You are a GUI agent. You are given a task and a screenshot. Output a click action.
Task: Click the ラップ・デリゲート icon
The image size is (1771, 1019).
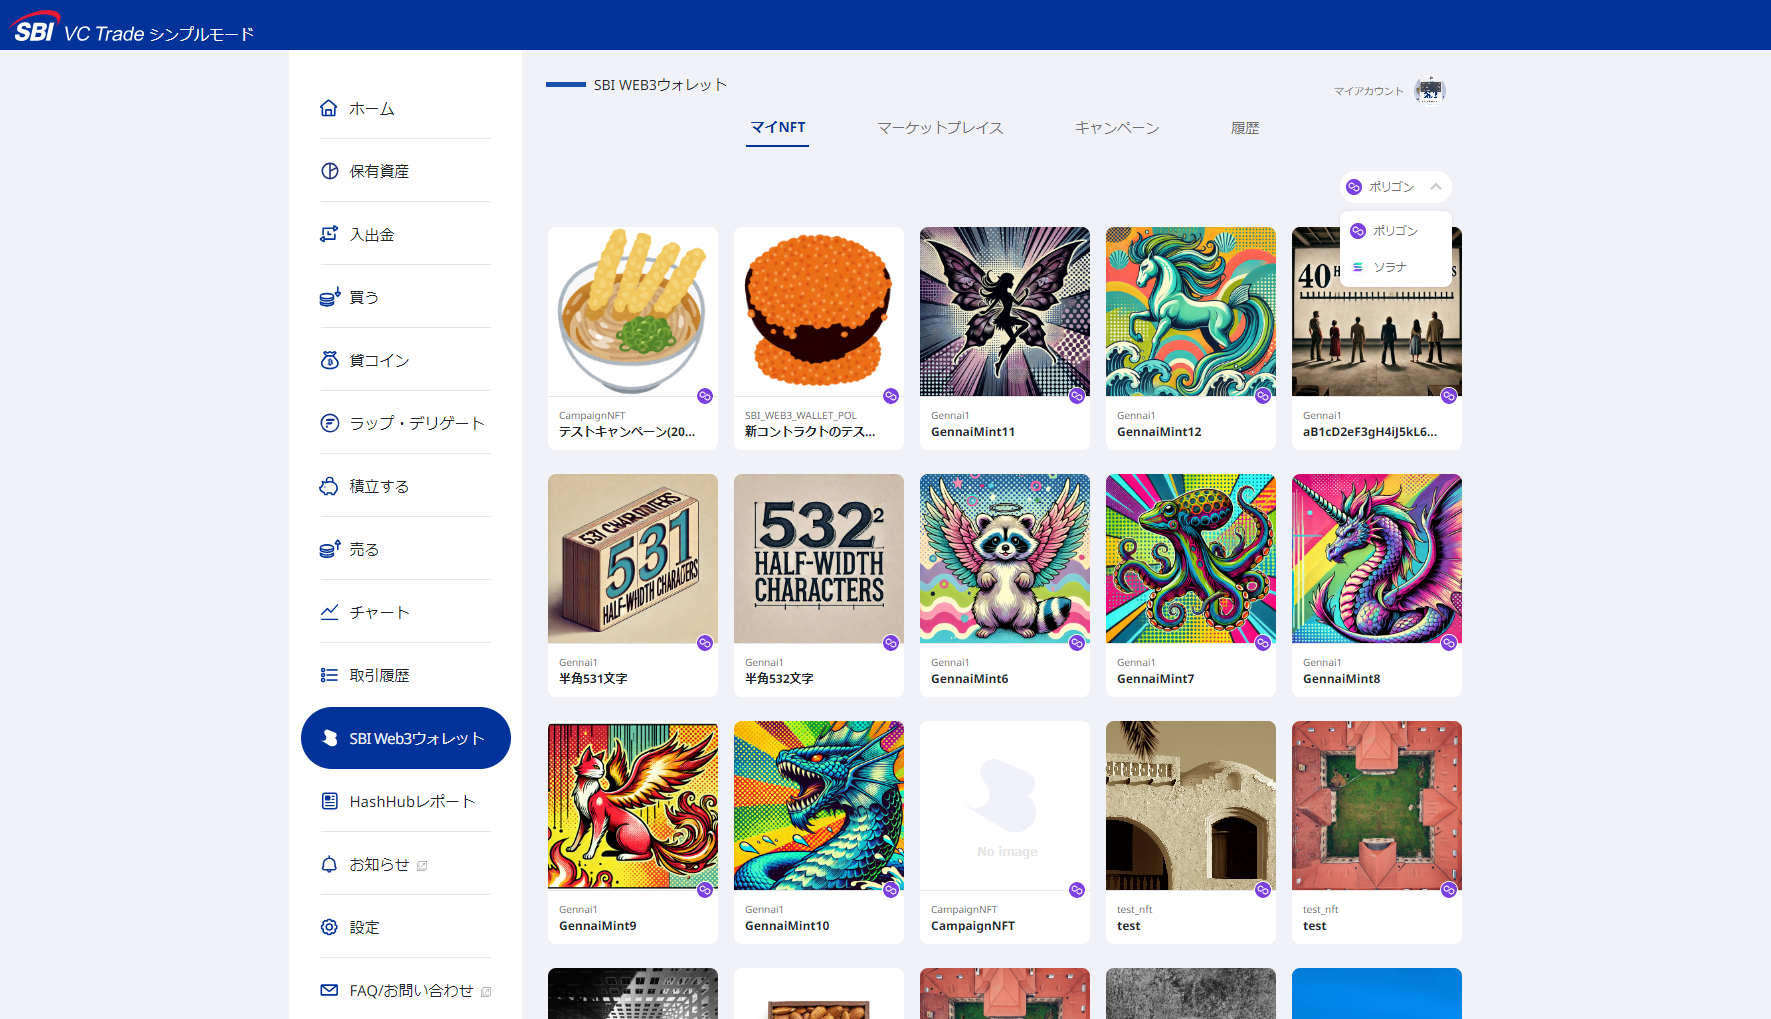tap(329, 423)
